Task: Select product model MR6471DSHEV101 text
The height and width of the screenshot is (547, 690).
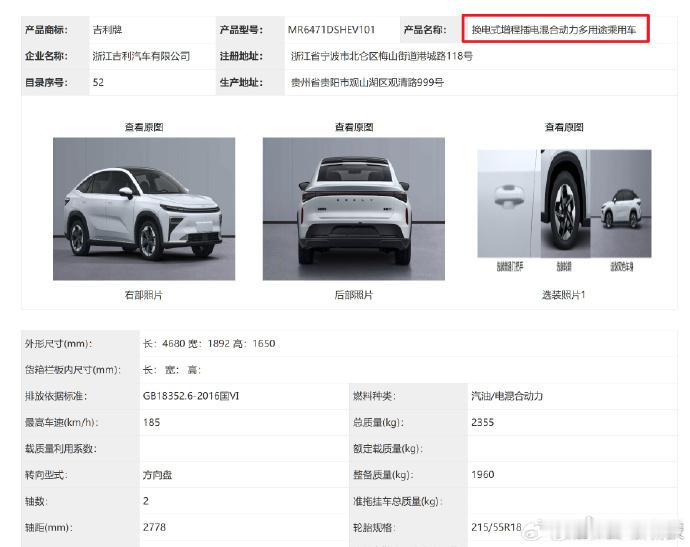Action: (x=331, y=30)
